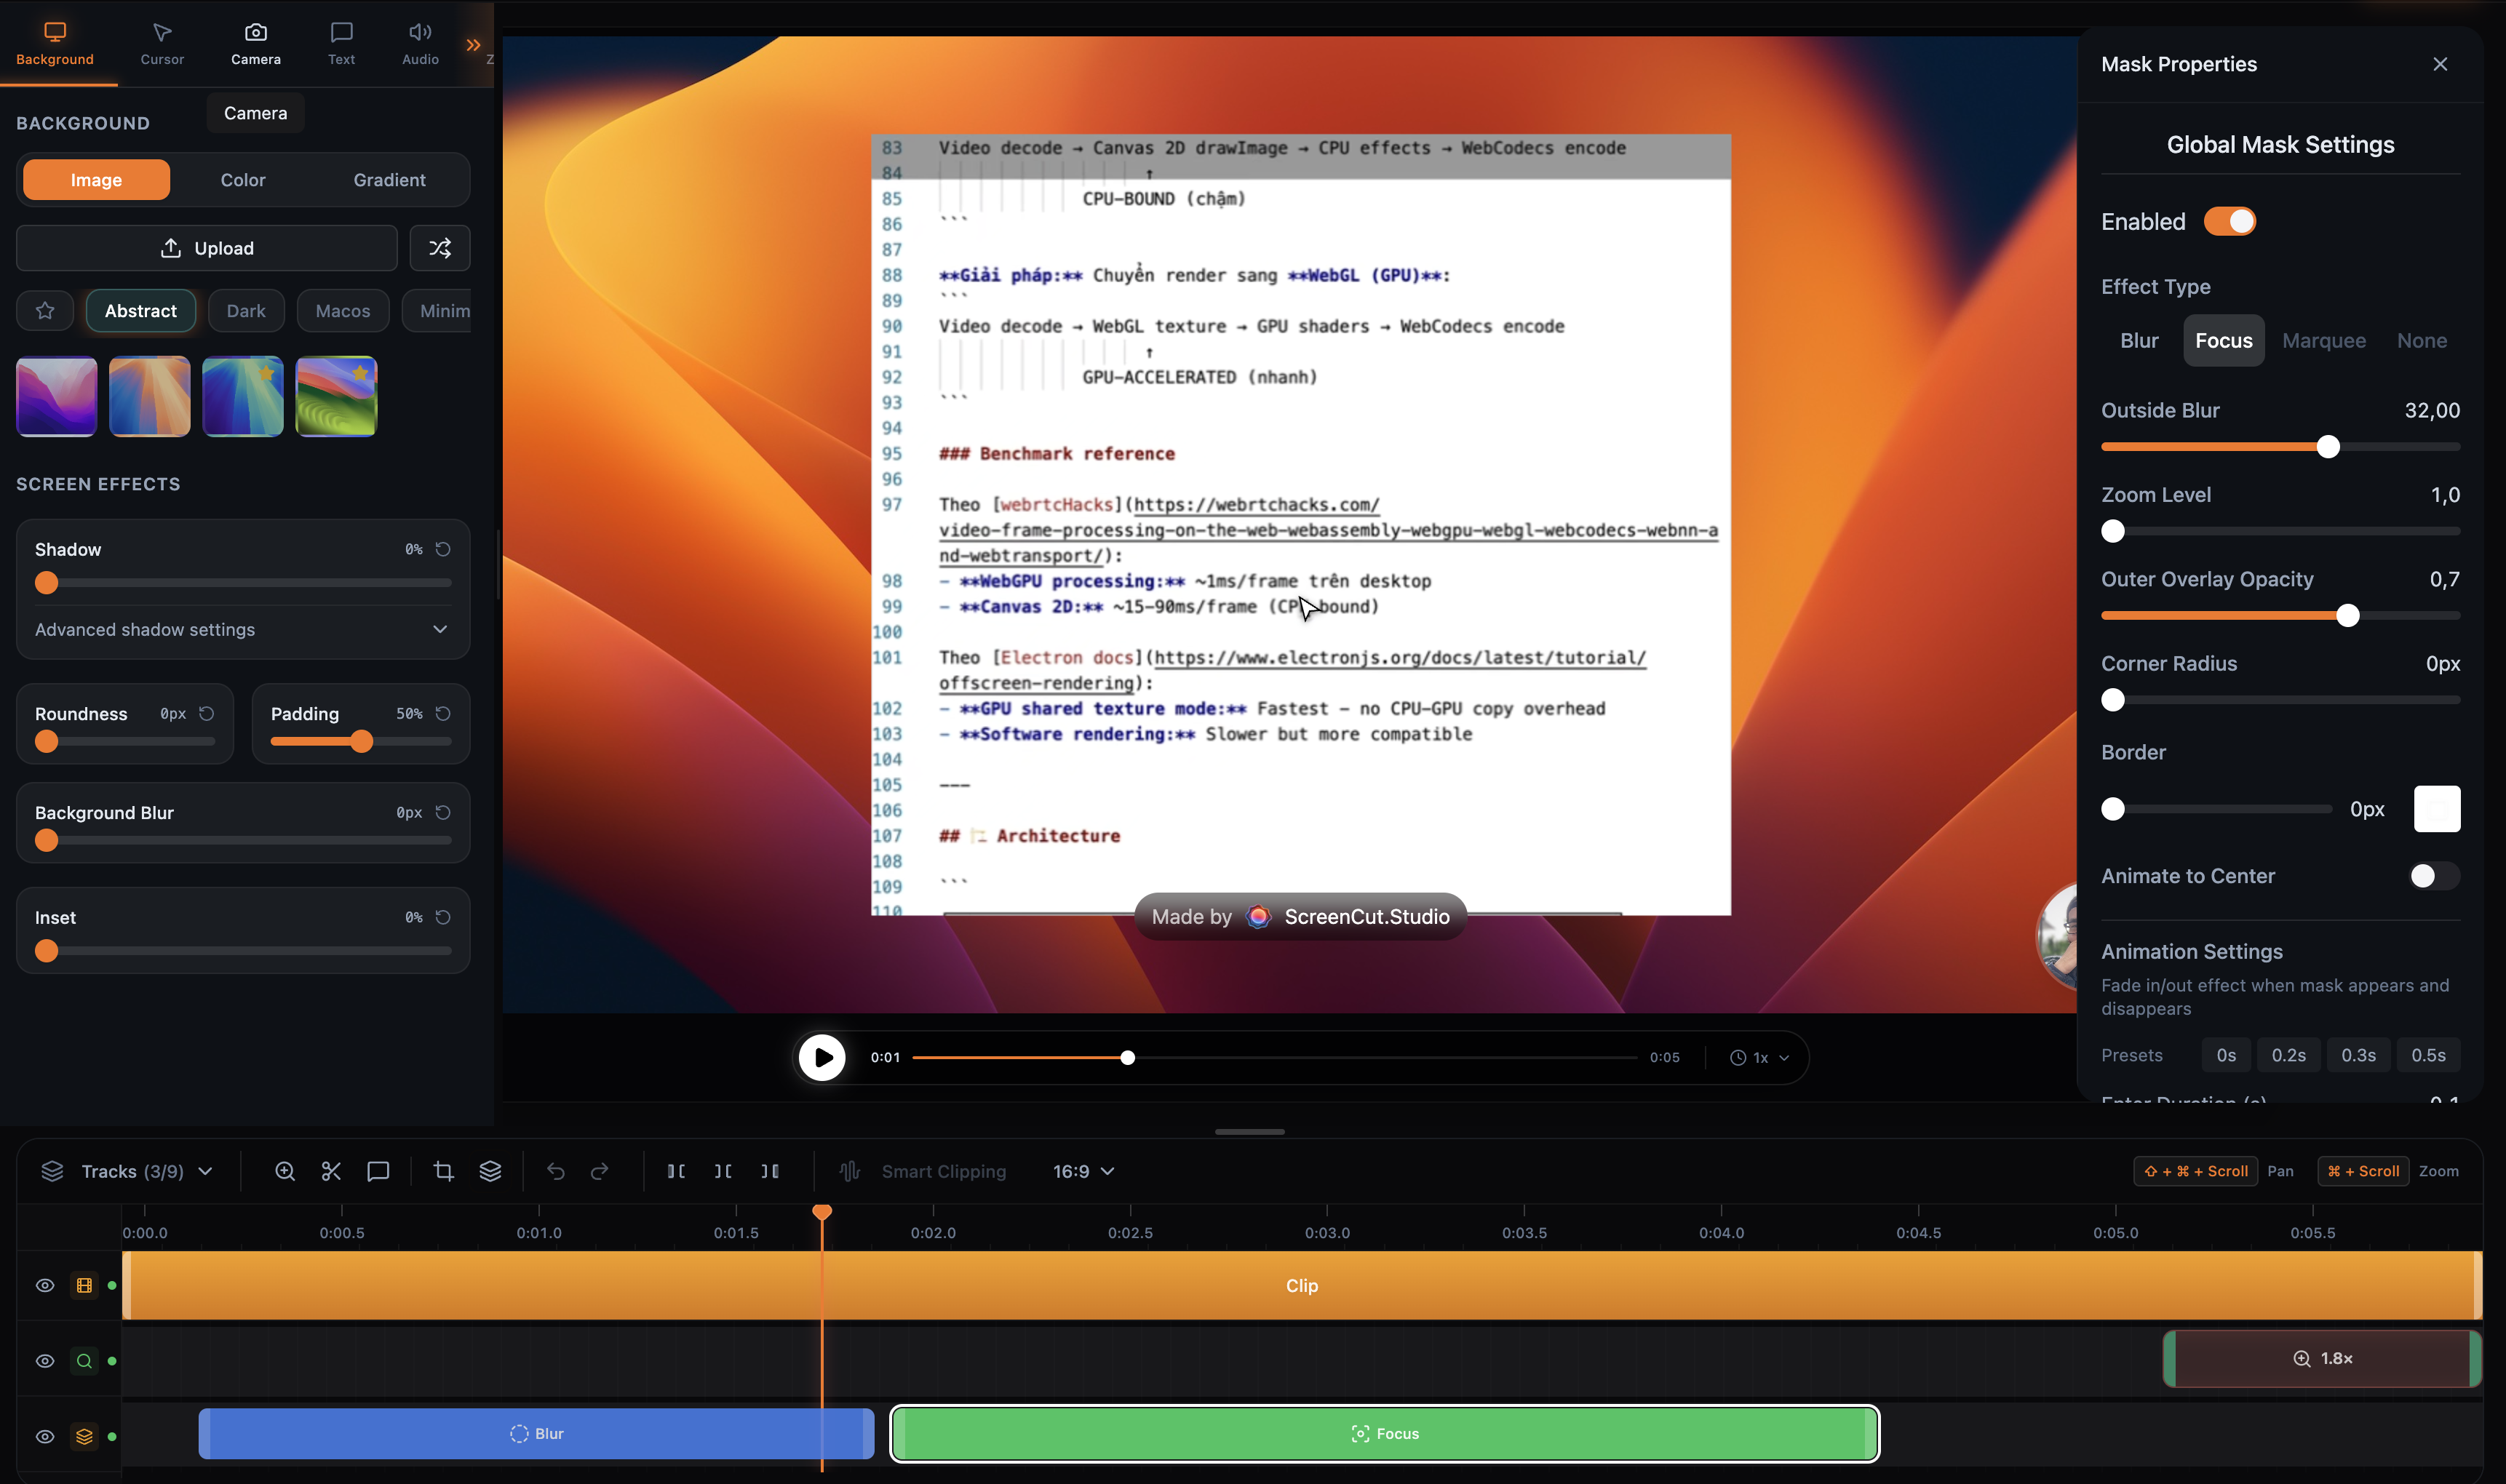This screenshot has height=1484, width=2506.
Task: Click the undo icon above the timeline
Action: (x=556, y=1171)
